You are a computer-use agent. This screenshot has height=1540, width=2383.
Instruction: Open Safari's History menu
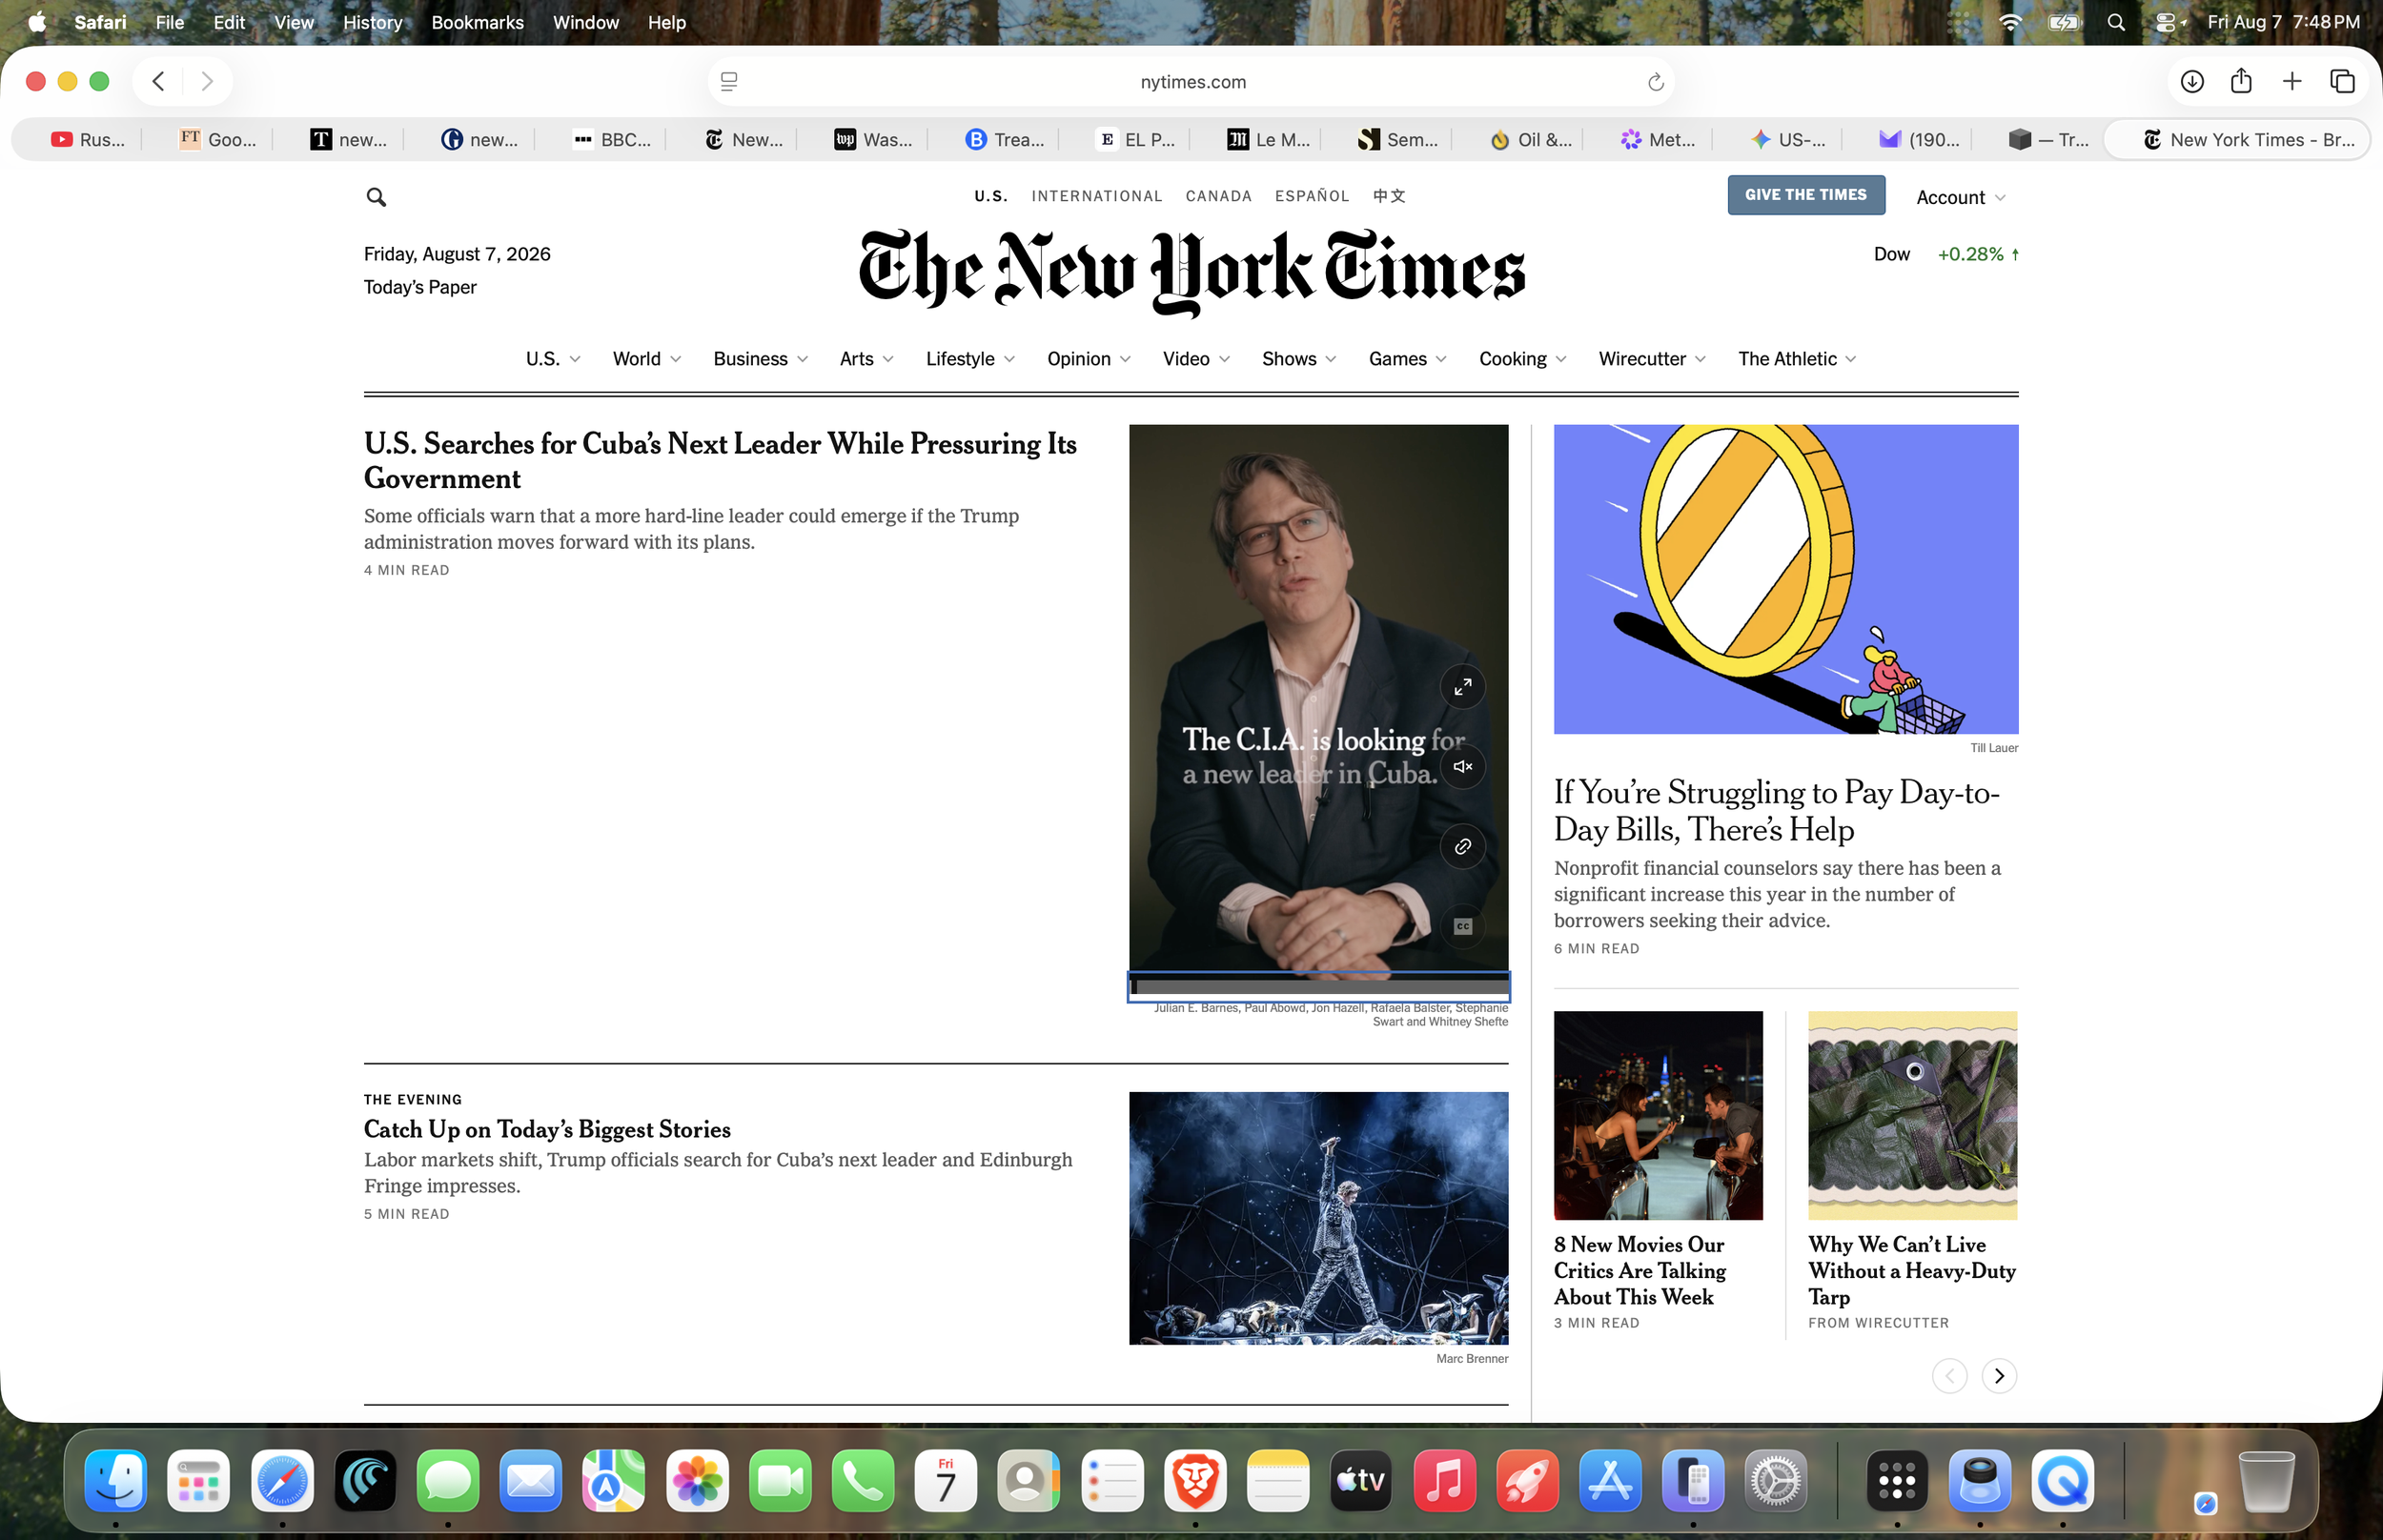[x=373, y=22]
